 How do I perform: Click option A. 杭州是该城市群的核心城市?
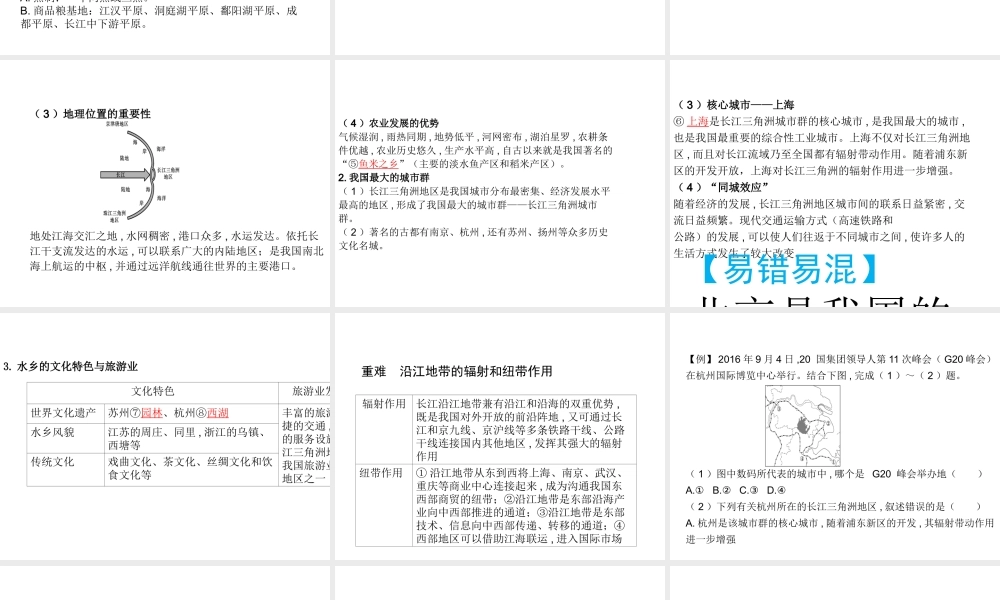point(840,530)
